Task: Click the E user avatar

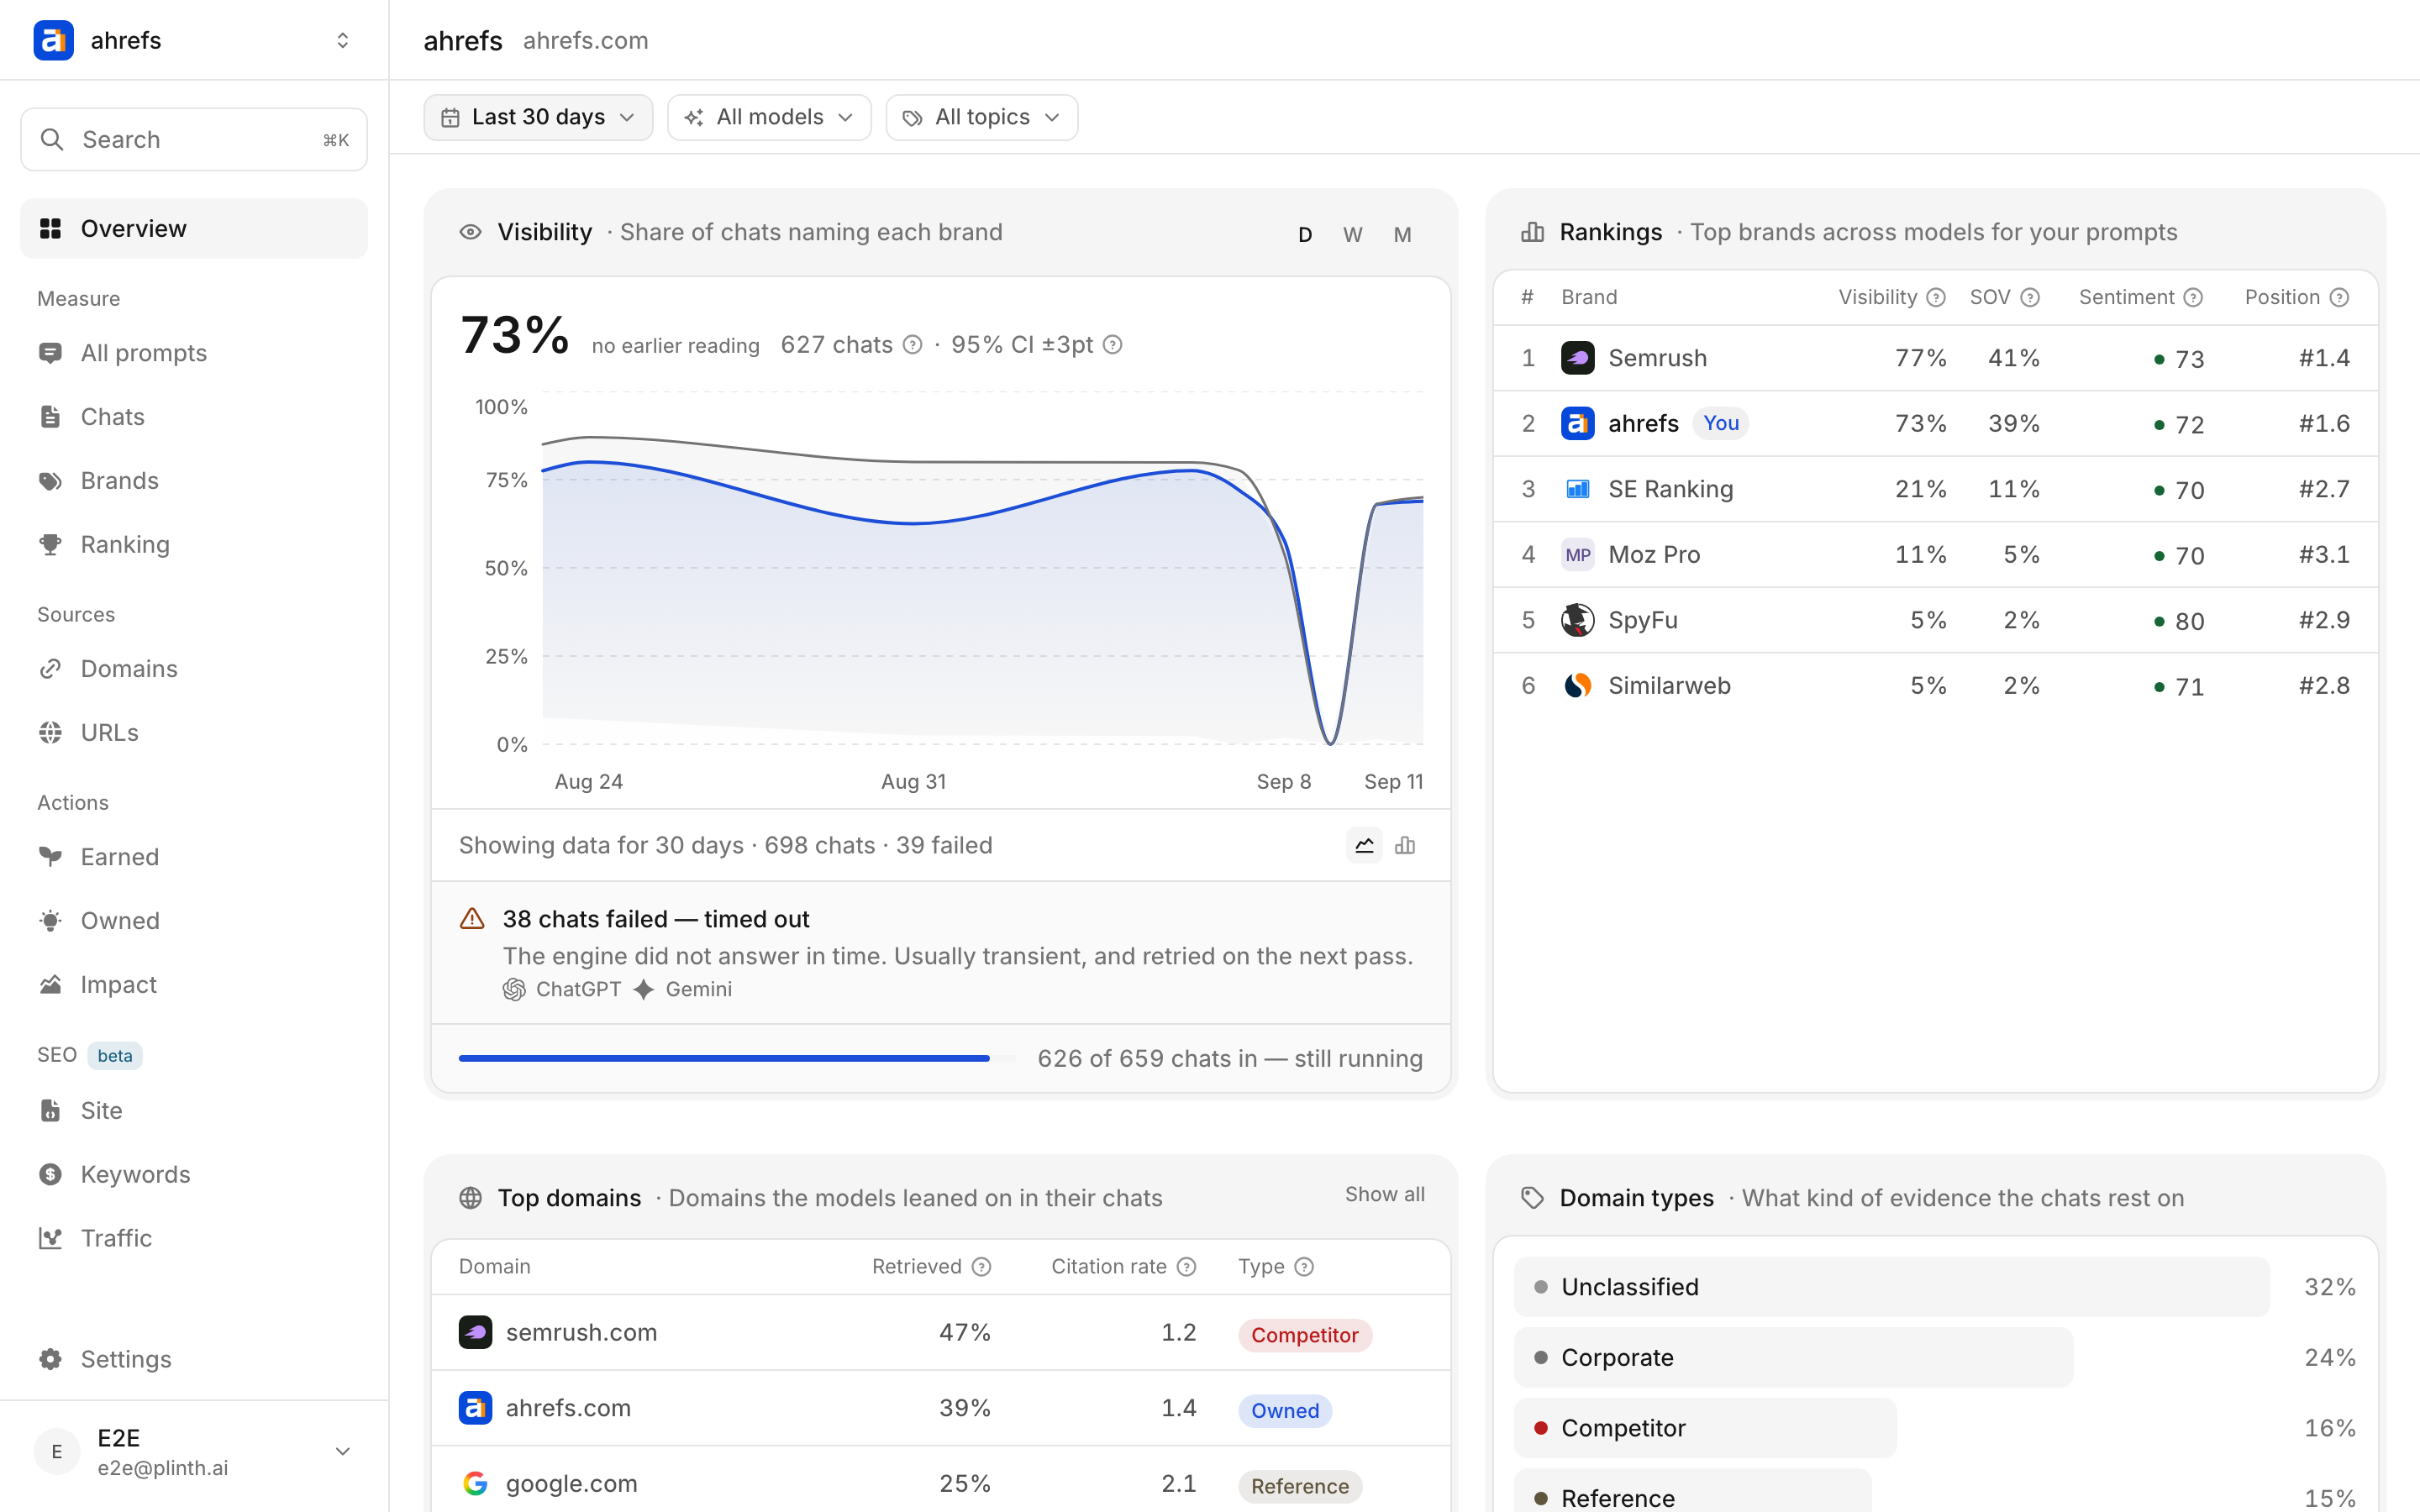Action: coord(57,1451)
